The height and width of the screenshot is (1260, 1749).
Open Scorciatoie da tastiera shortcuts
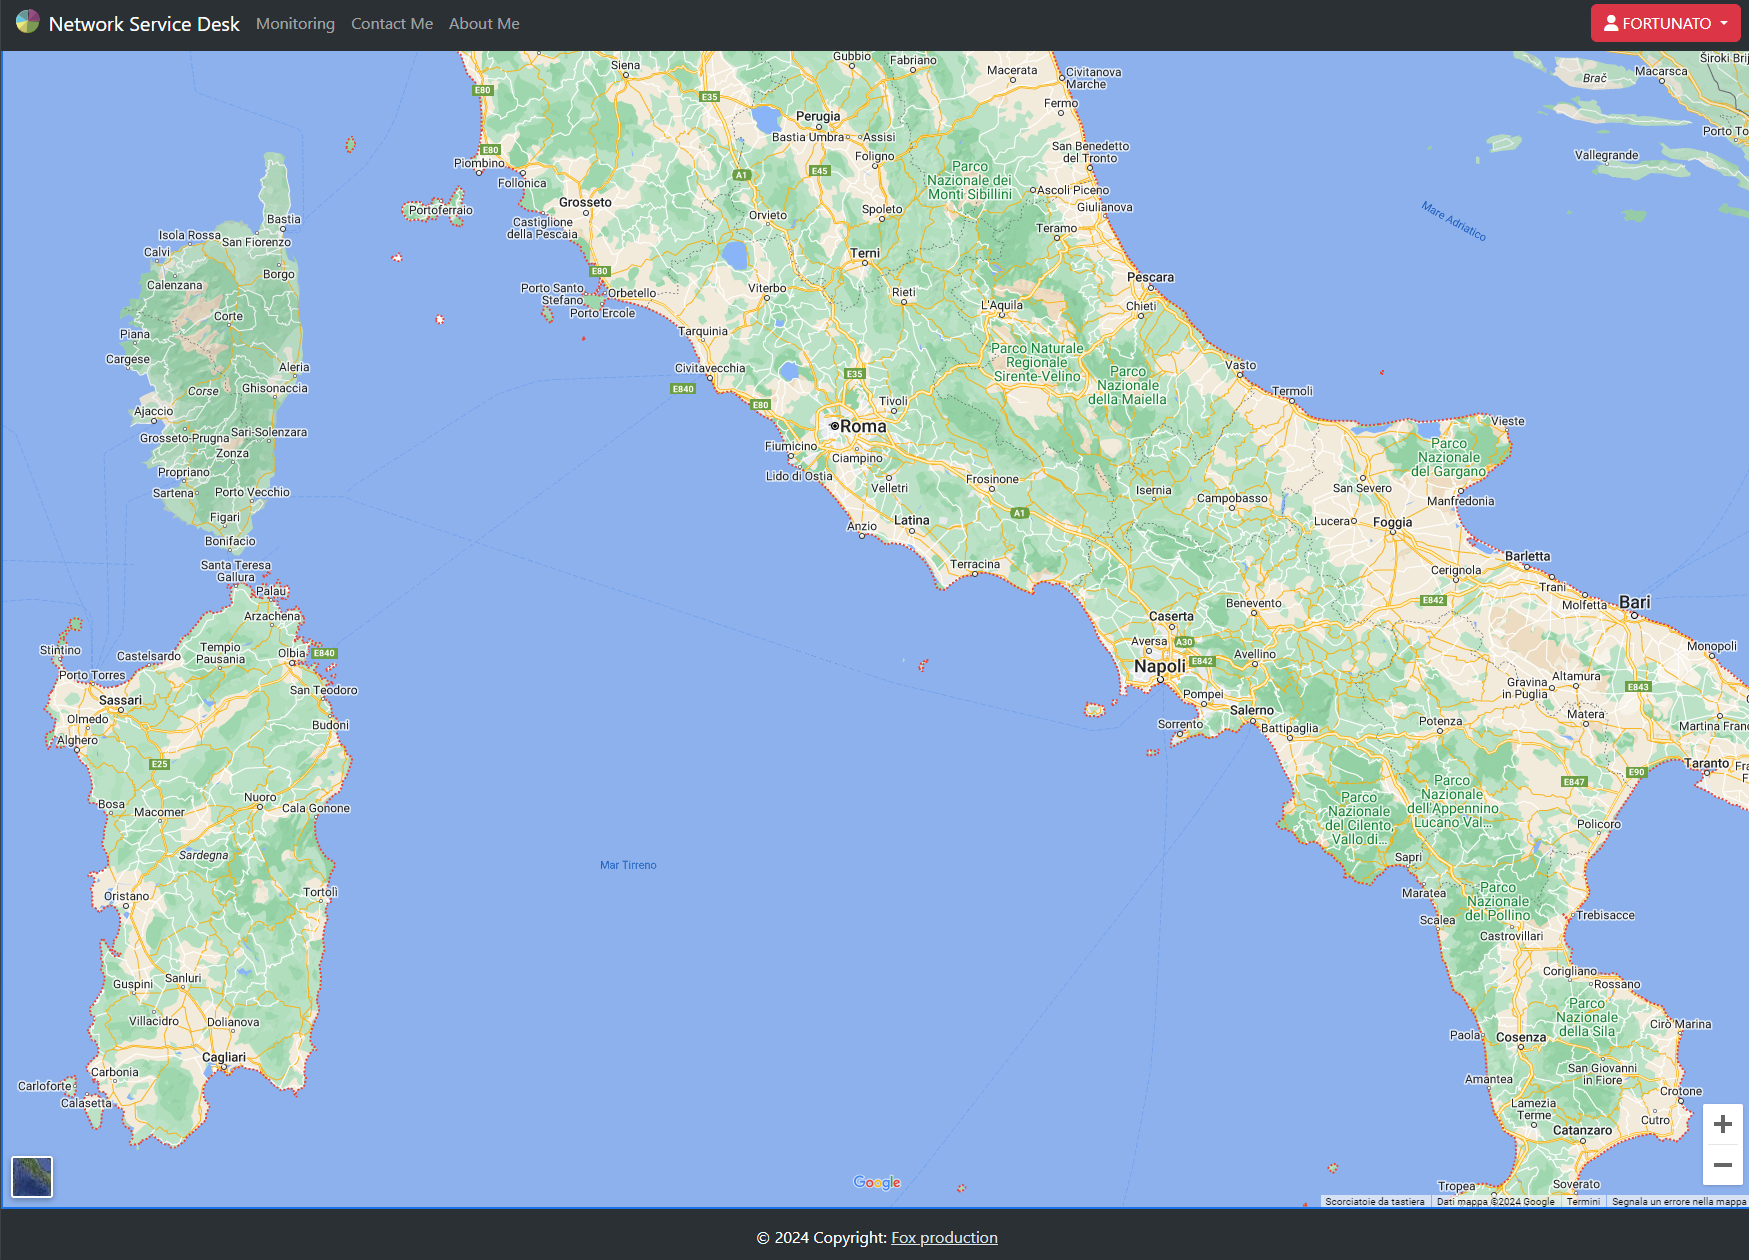tap(1374, 1202)
